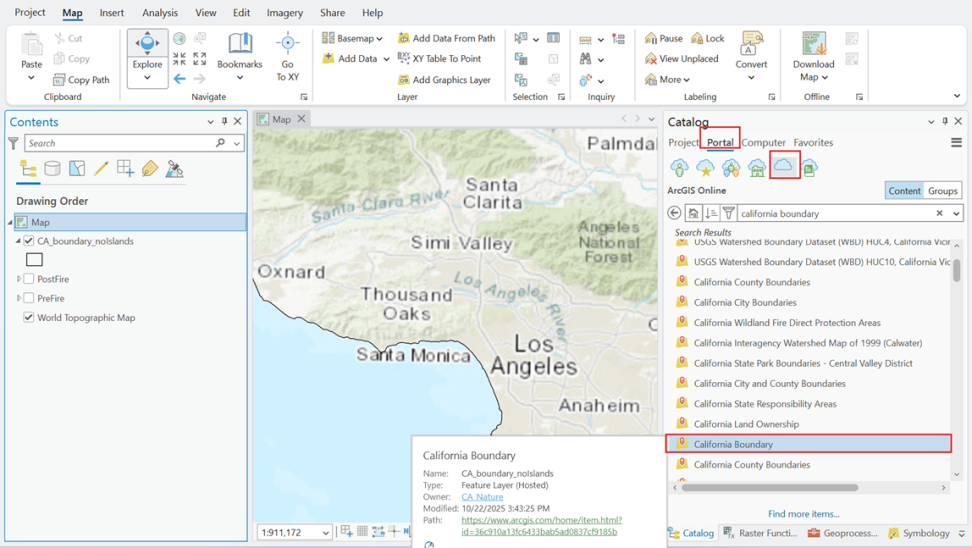Switch catalog to Content view
The width and height of the screenshot is (972, 548).
click(x=904, y=190)
